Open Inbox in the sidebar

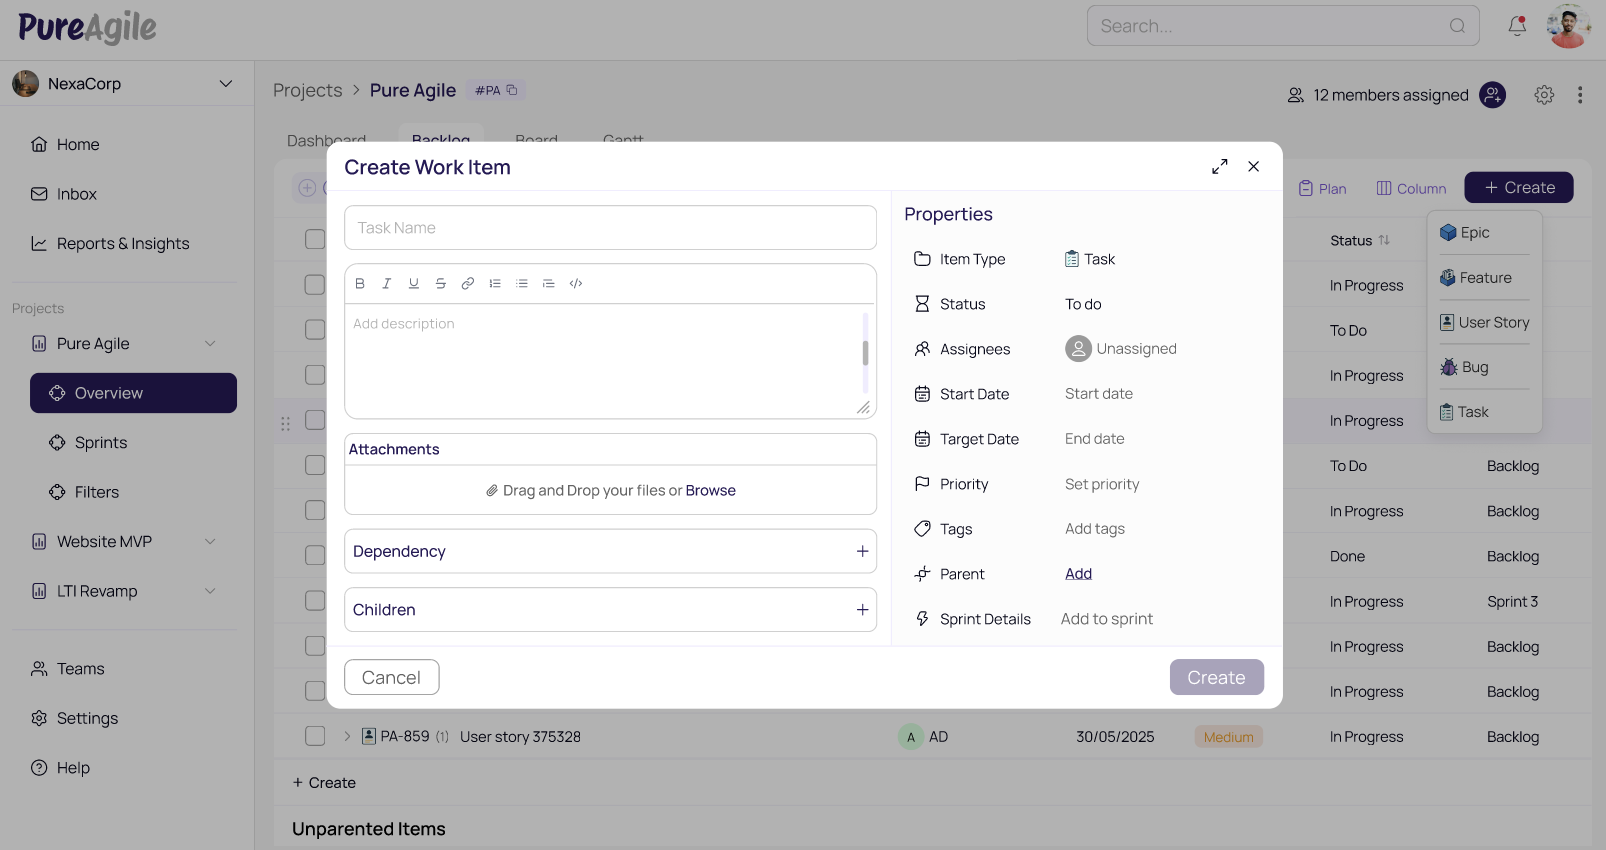click(64, 194)
